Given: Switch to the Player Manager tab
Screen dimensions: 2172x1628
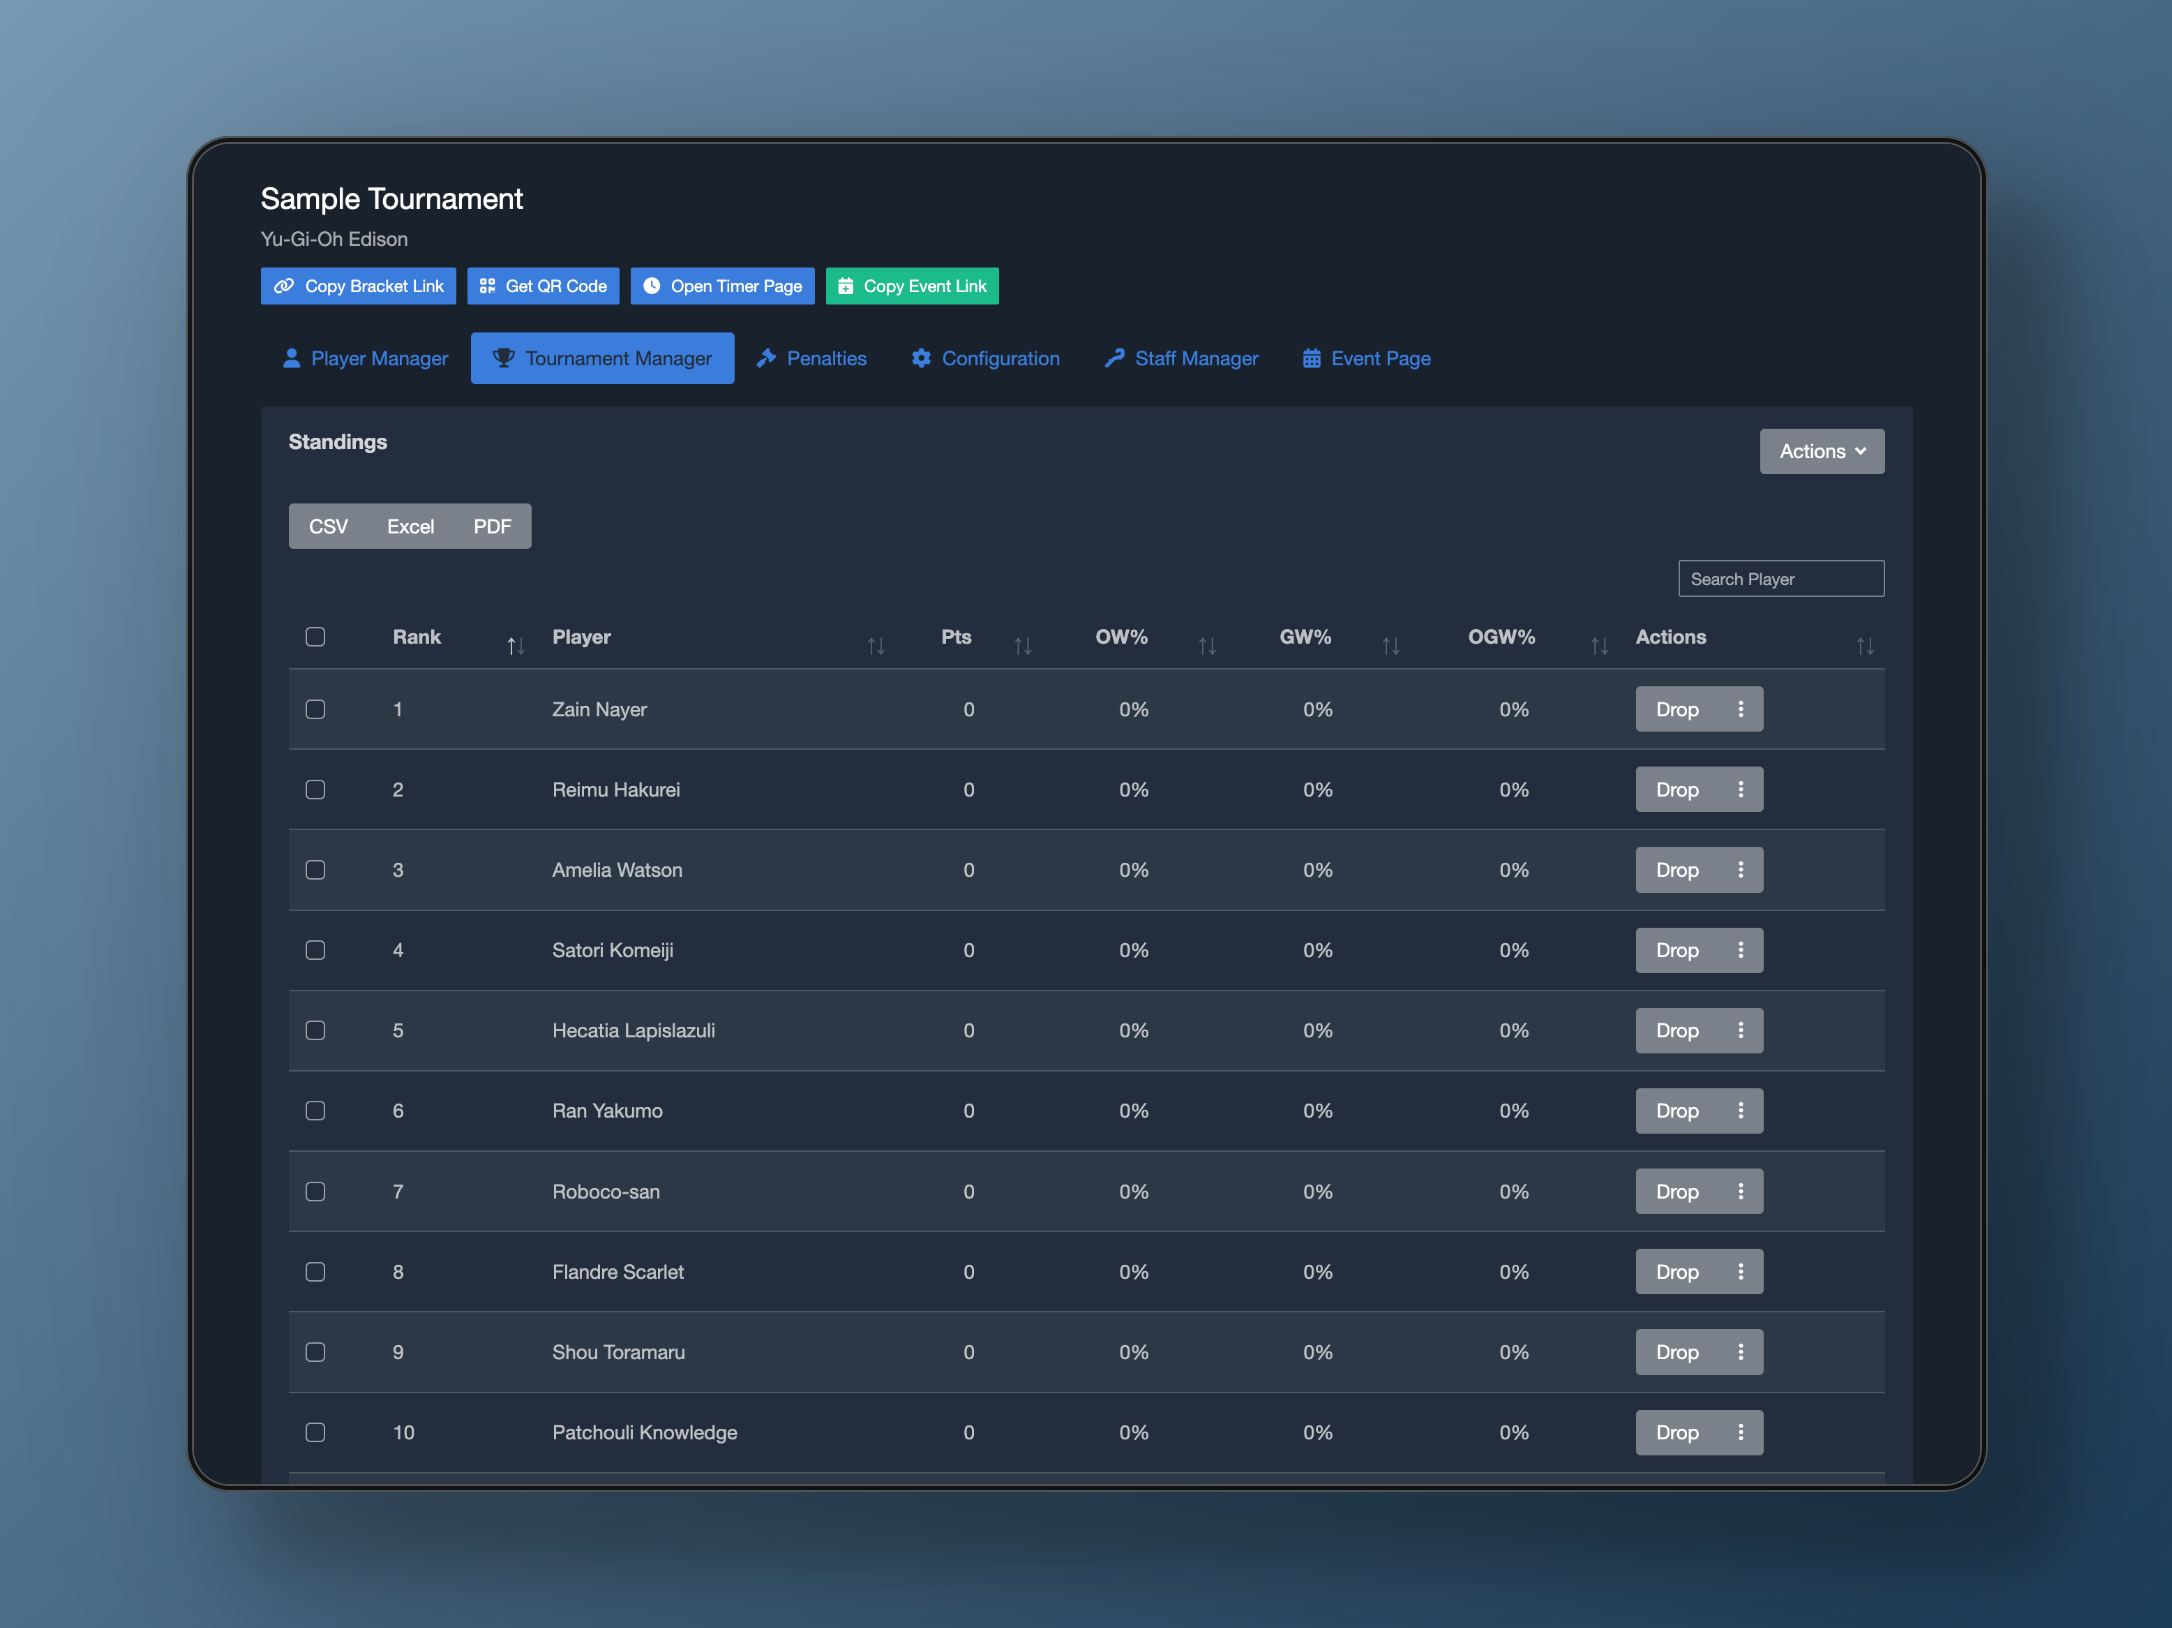Looking at the screenshot, I should pyautogui.click(x=365, y=358).
